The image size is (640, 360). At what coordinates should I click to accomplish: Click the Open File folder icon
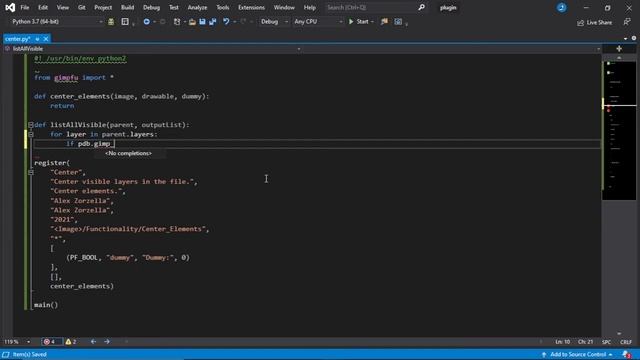pyautogui.click(x=192, y=22)
